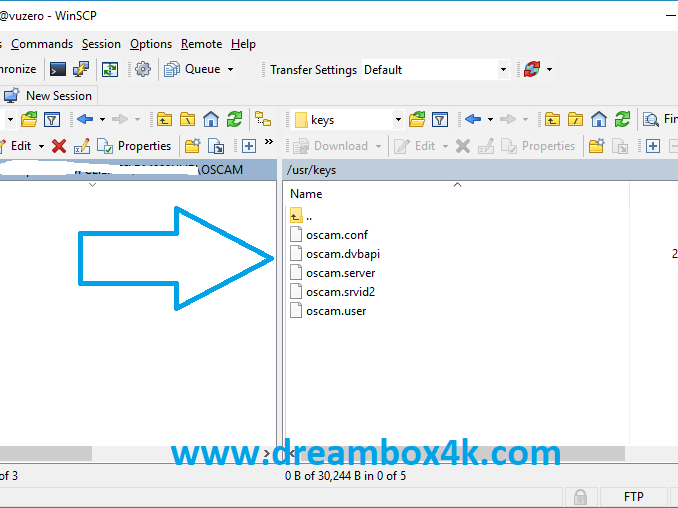This screenshot has height=508, width=678.
Task: Expand remote panel back history dropdown
Action: coord(490,119)
